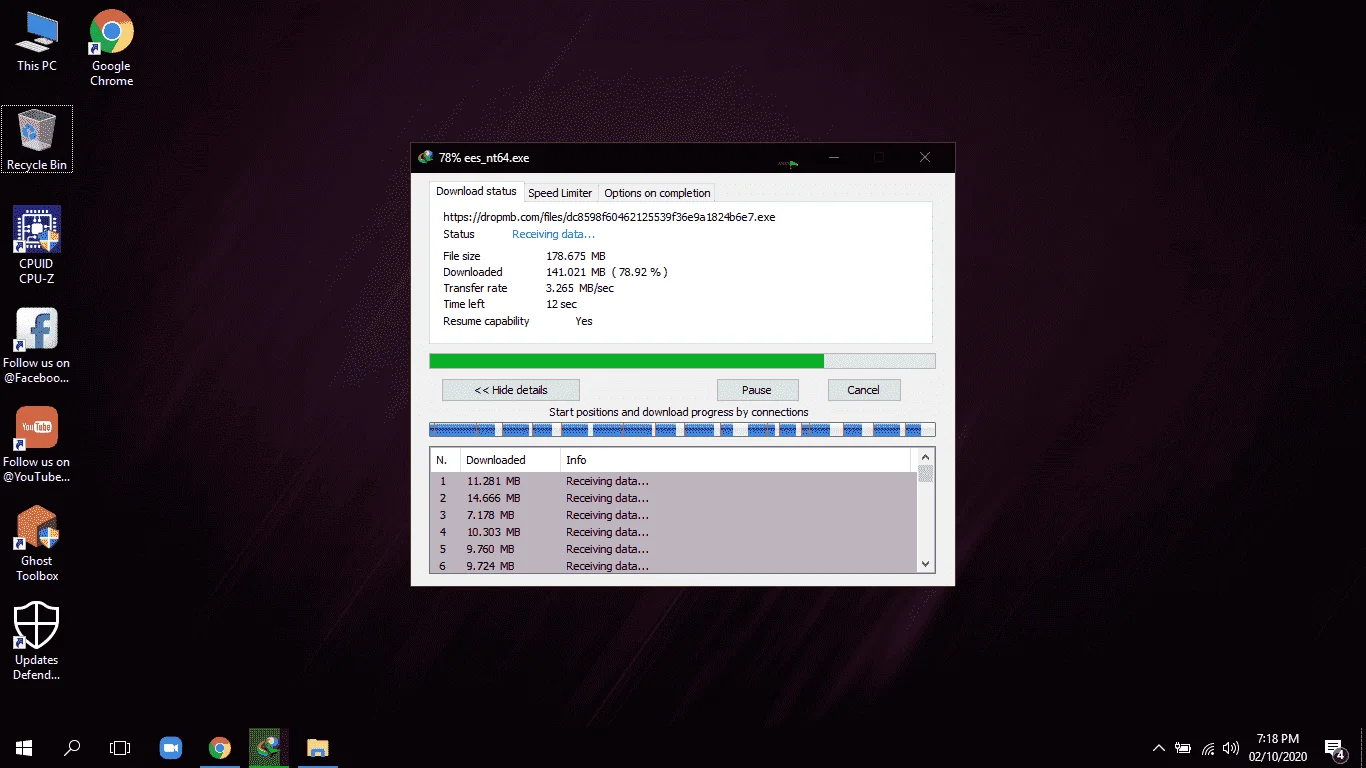Click the Info column header
Image resolution: width=1366 pixels, height=768 pixels.
[736, 460]
